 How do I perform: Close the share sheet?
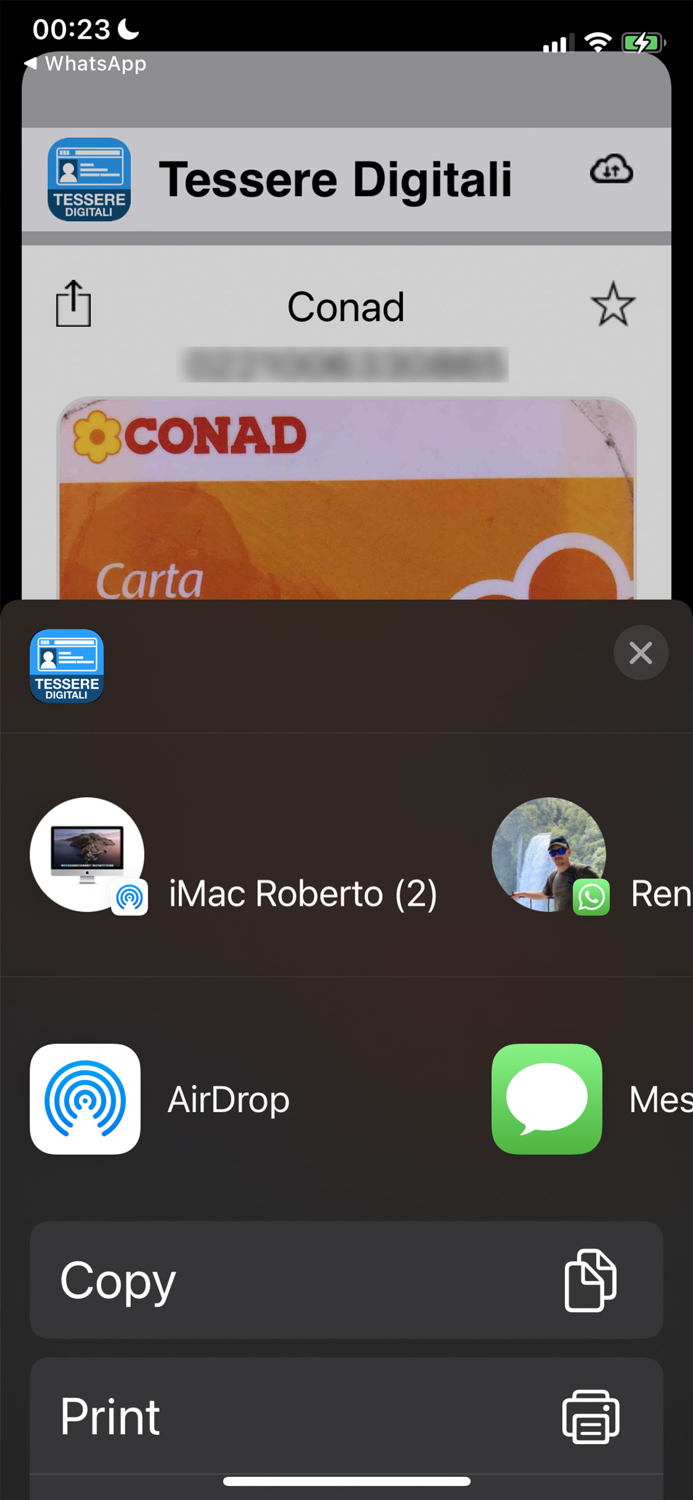click(x=641, y=653)
